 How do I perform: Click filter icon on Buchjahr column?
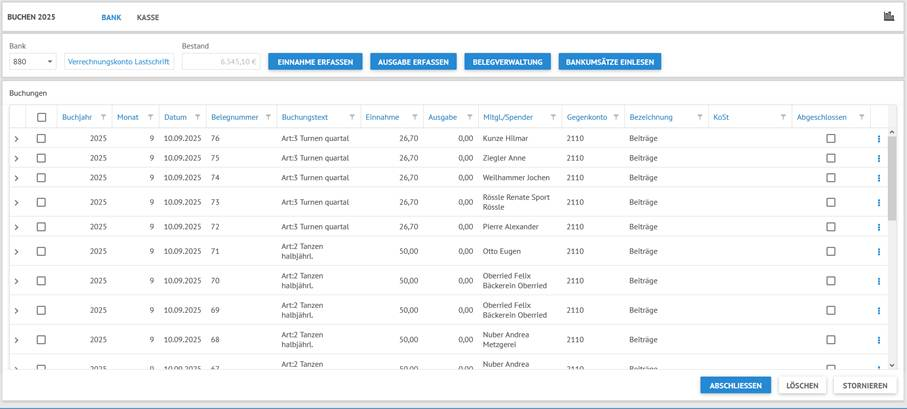[103, 117]
